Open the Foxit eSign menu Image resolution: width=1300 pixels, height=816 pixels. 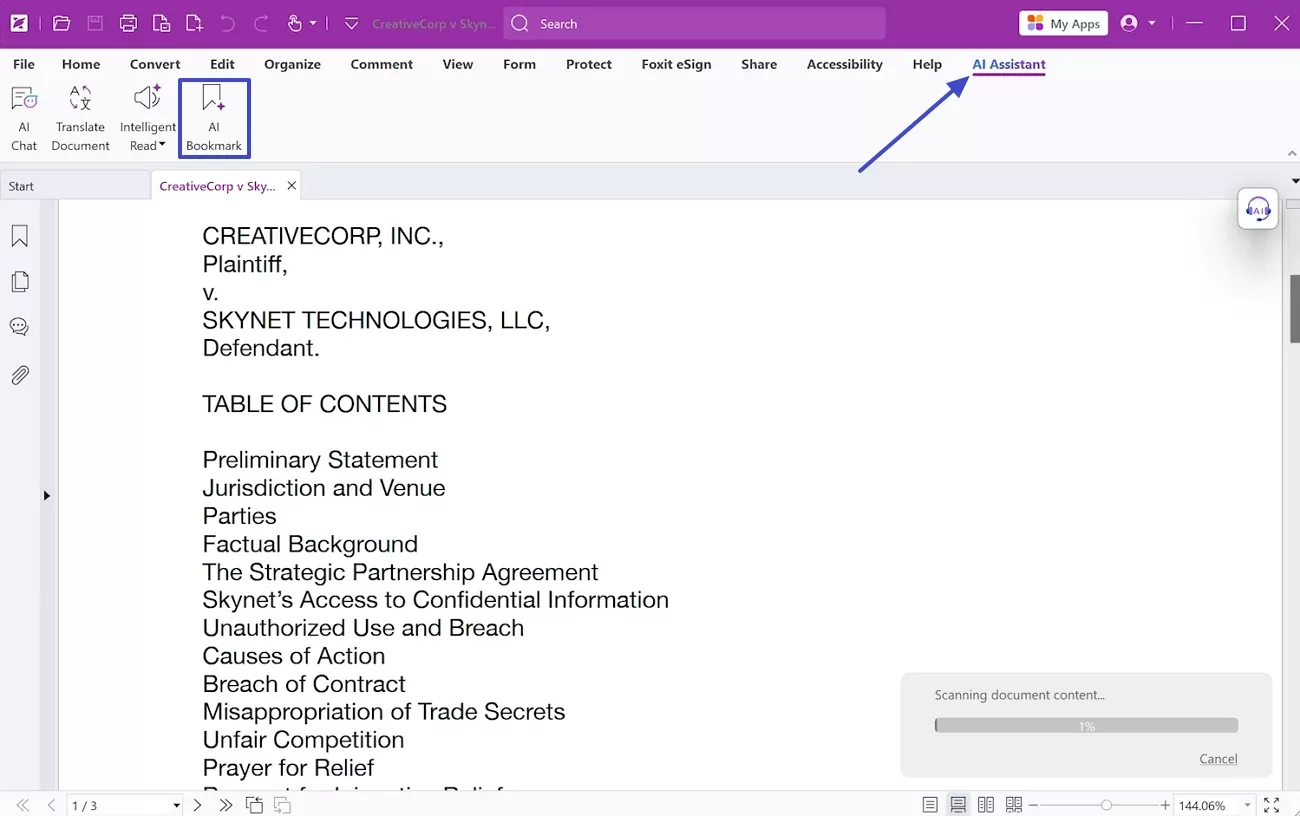676,64
